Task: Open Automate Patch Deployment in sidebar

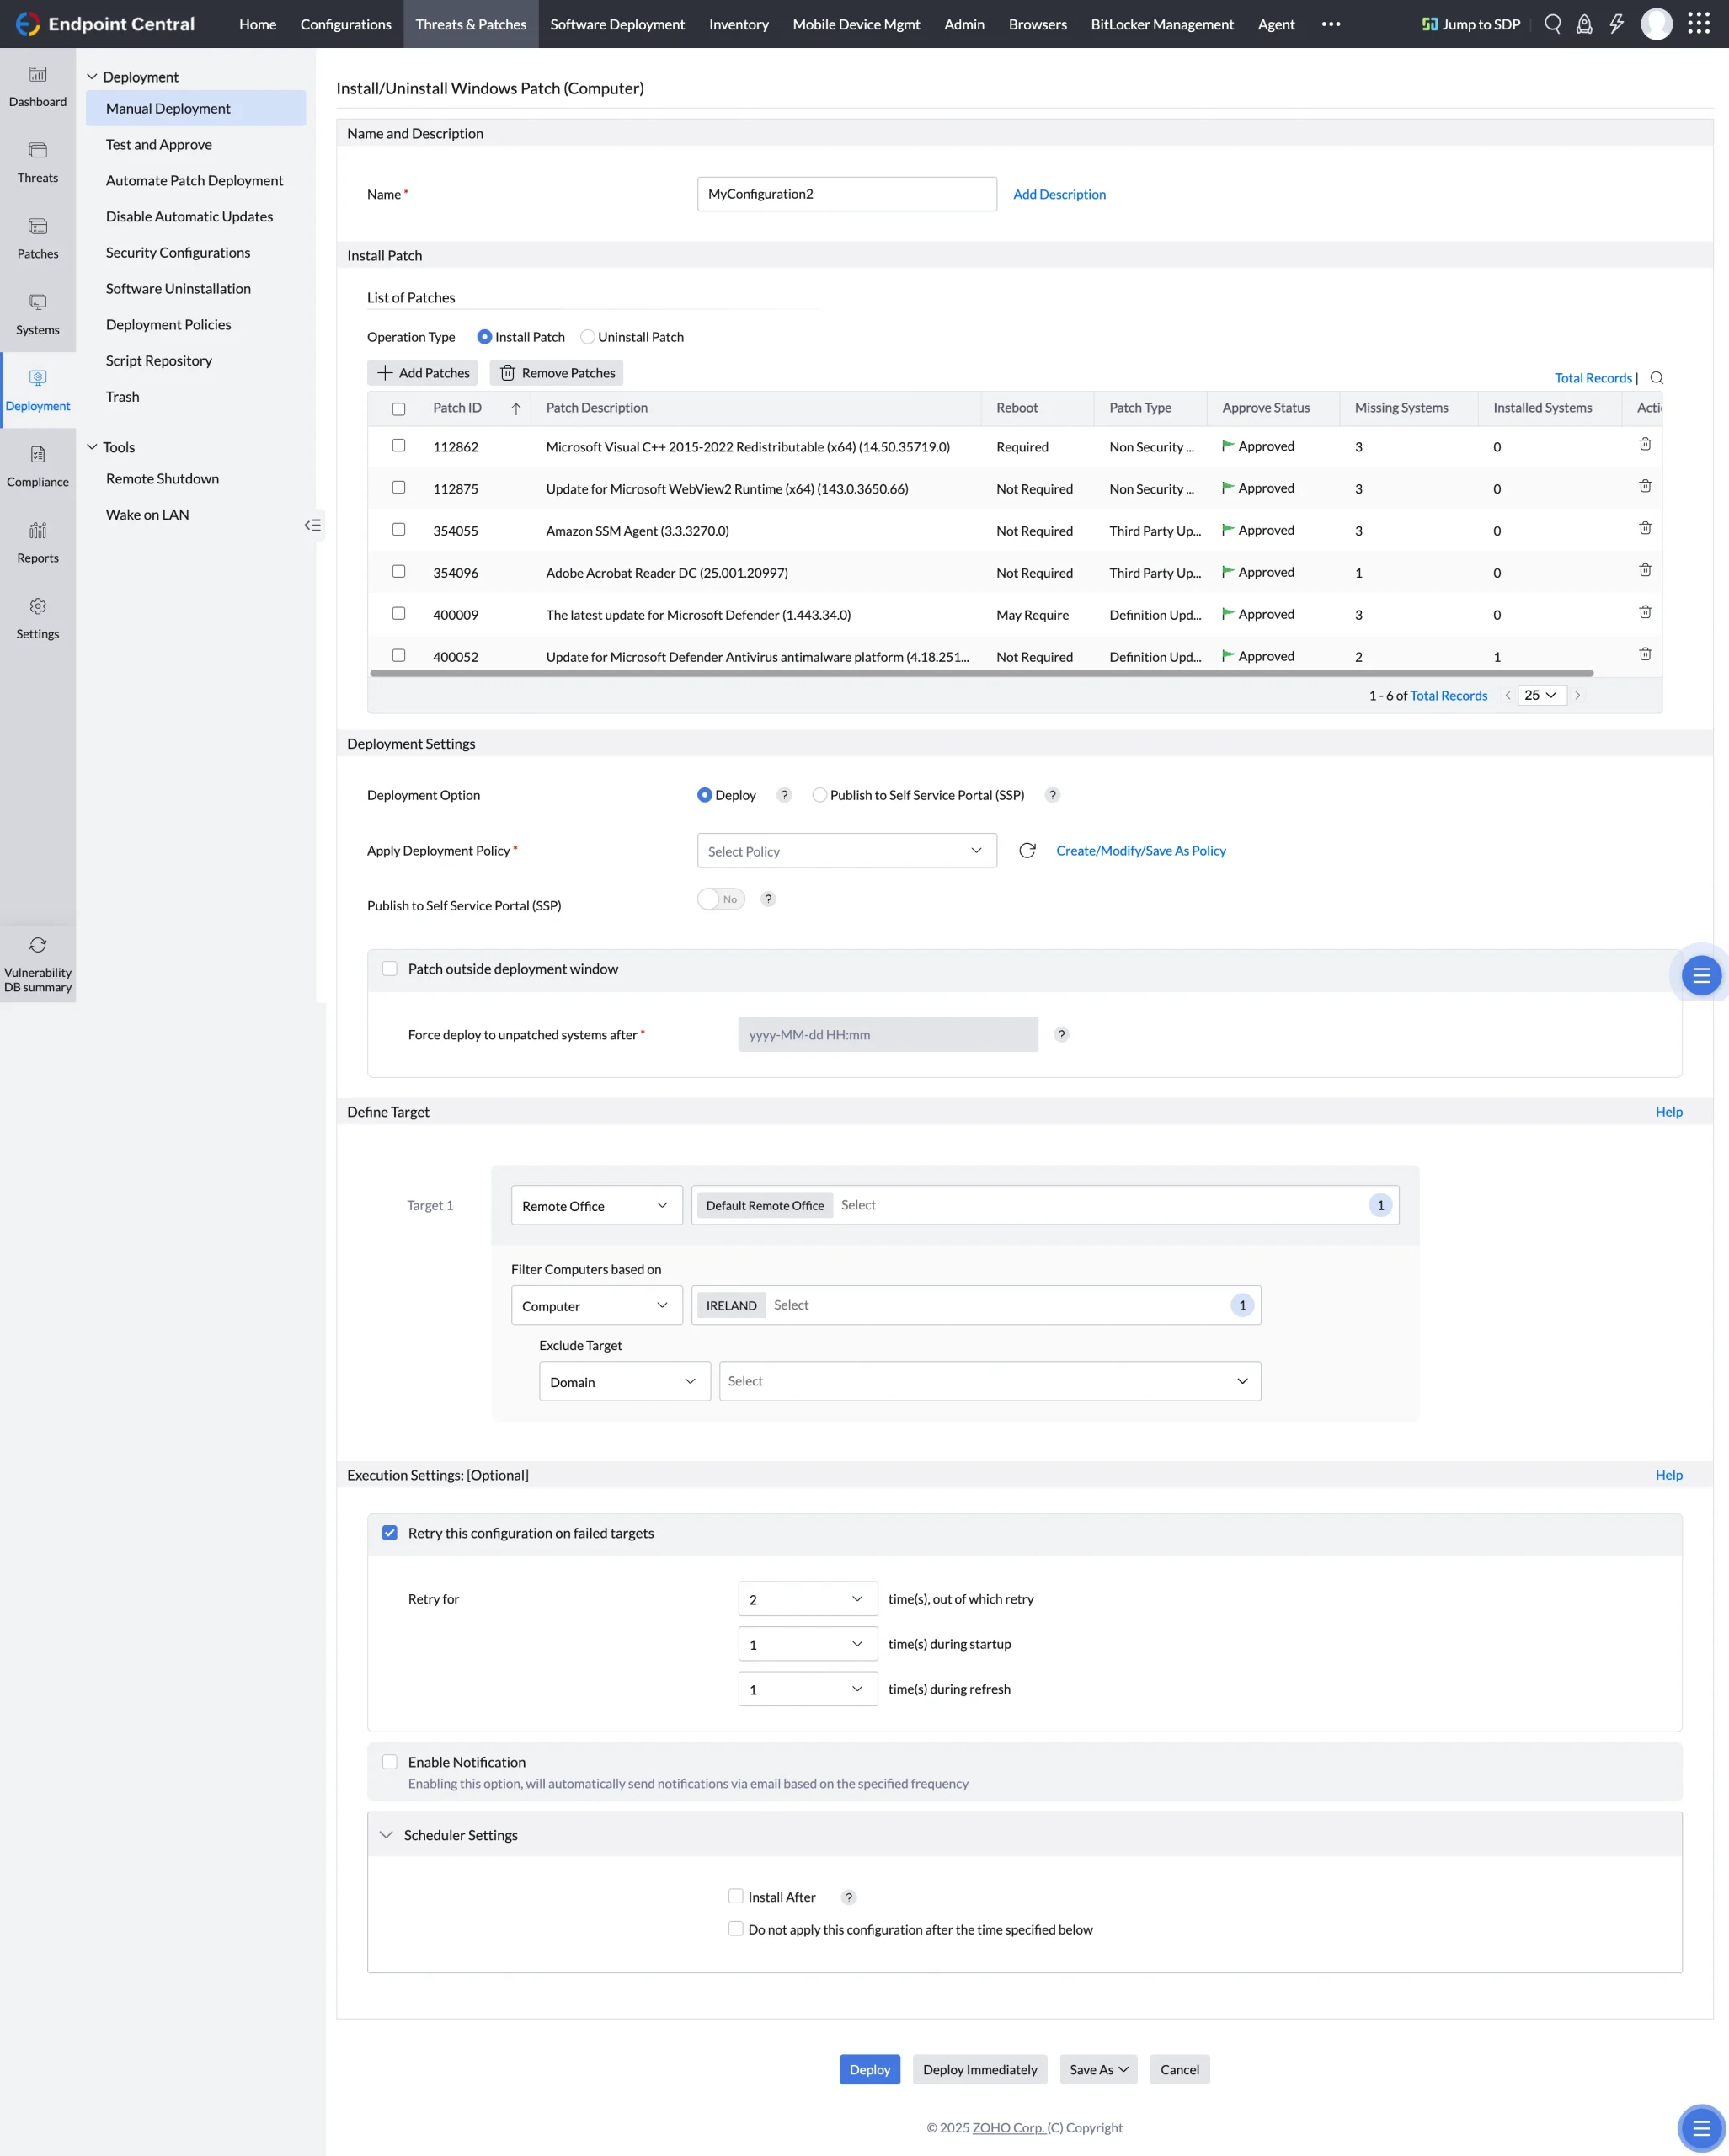Action: pyautogui.click(x=195, y=180)
